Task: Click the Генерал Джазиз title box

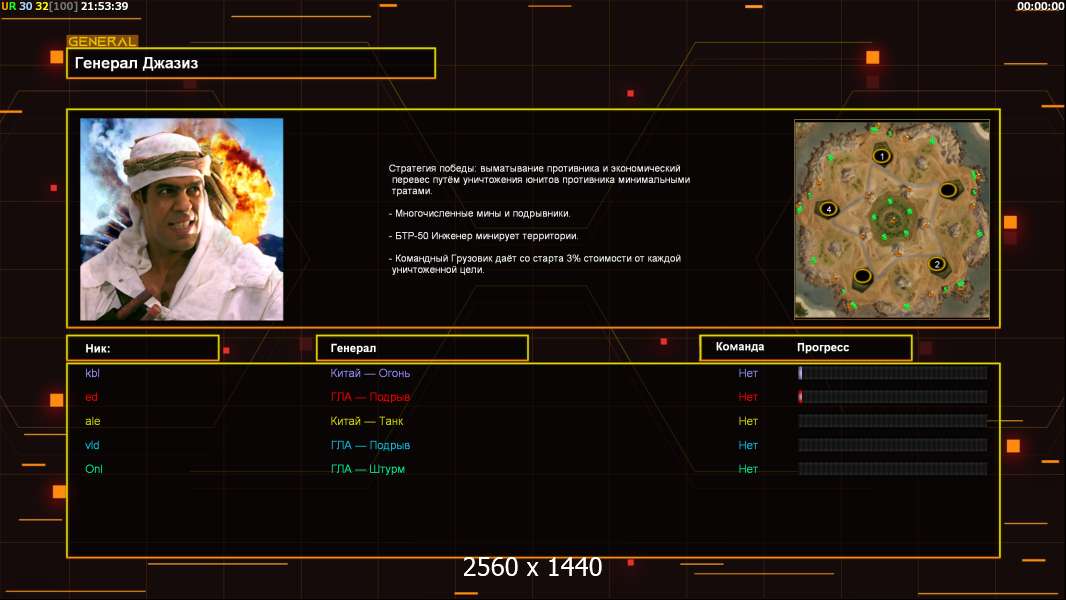Action: click(x=251, y=63)
